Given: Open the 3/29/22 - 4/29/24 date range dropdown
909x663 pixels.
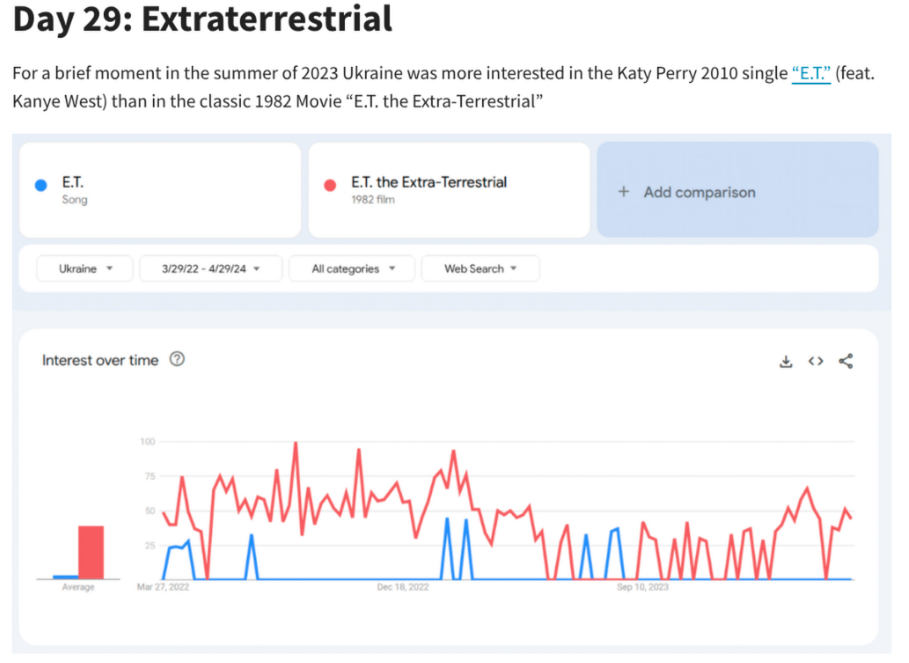Looking at the screenshot, I should (x=211, y=269).
